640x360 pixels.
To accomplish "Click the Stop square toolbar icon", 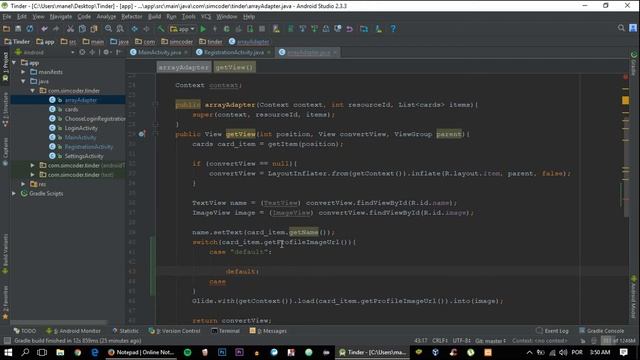I will (262, 29).
